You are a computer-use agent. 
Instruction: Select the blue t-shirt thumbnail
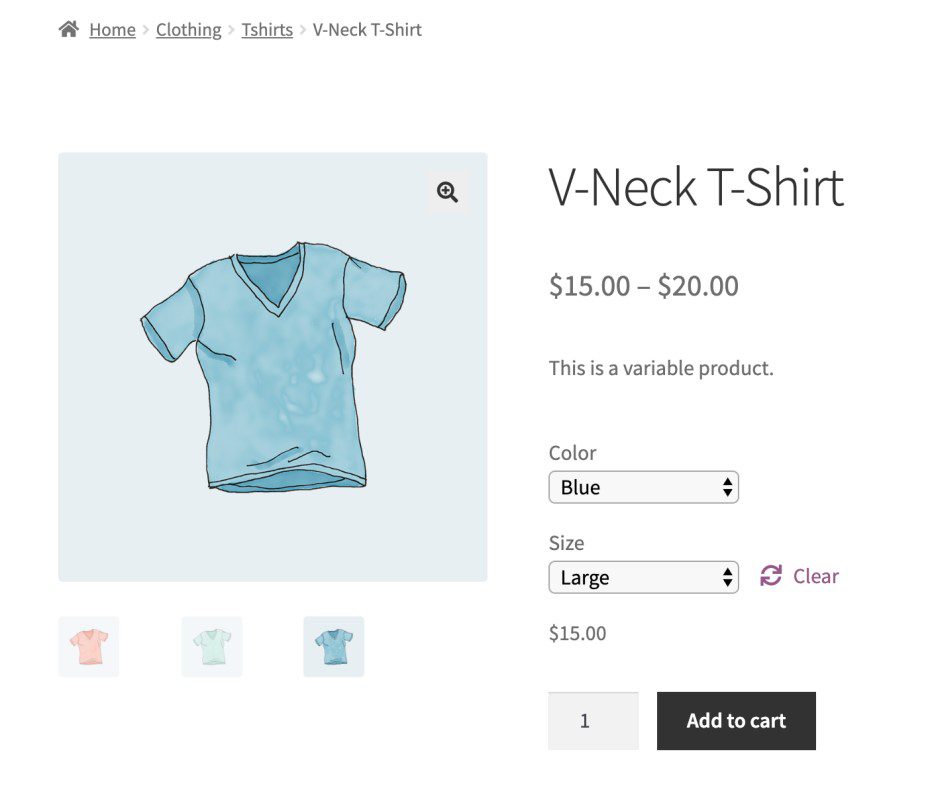pos(333,646)
